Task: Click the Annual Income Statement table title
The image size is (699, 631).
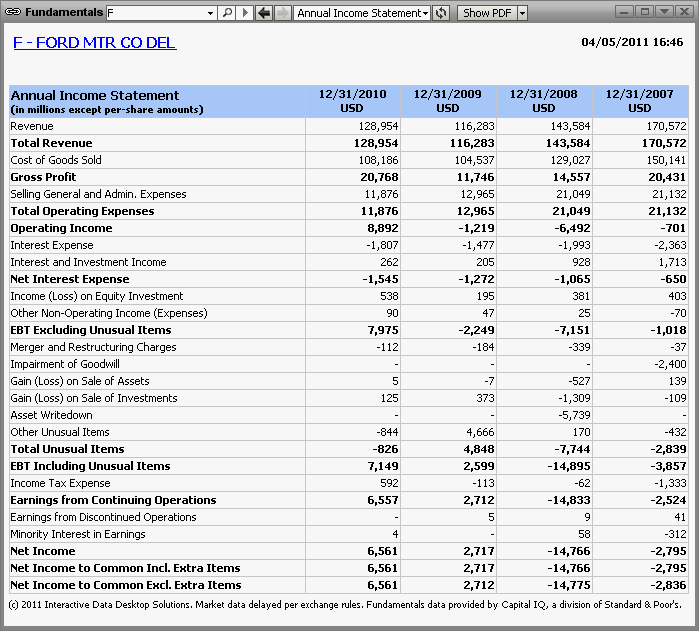Action: coord(95,95)
